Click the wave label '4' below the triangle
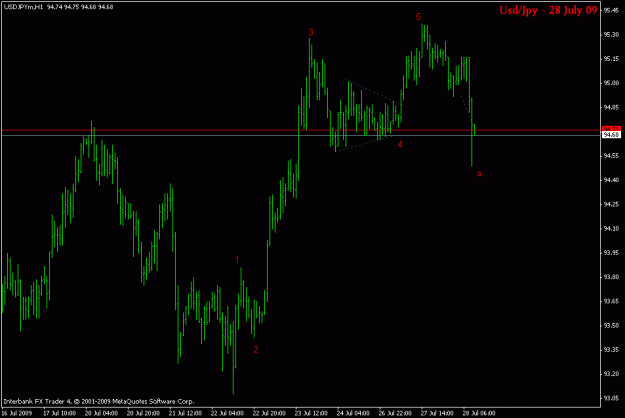625x418 pixels. click(400, 144)
